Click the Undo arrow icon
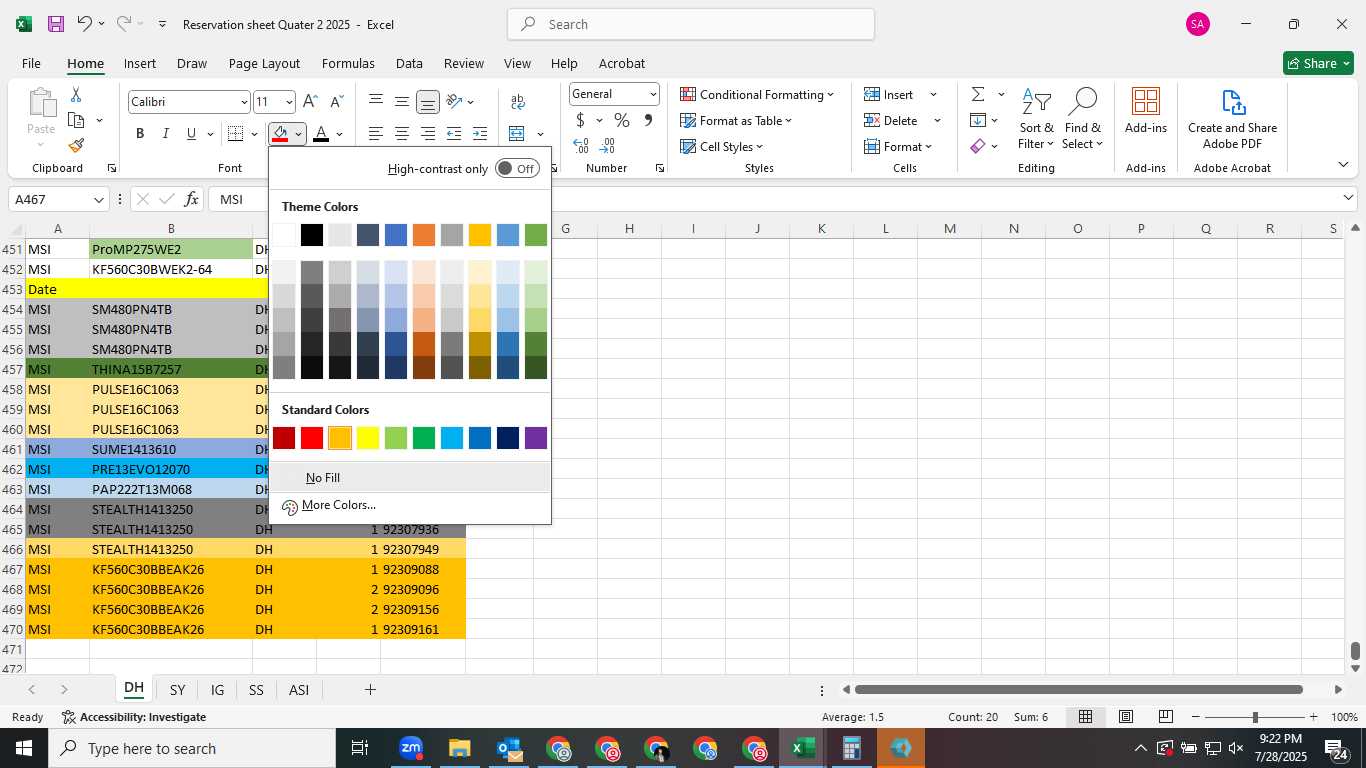This screenshot has width=1366, height=768. 85,24
